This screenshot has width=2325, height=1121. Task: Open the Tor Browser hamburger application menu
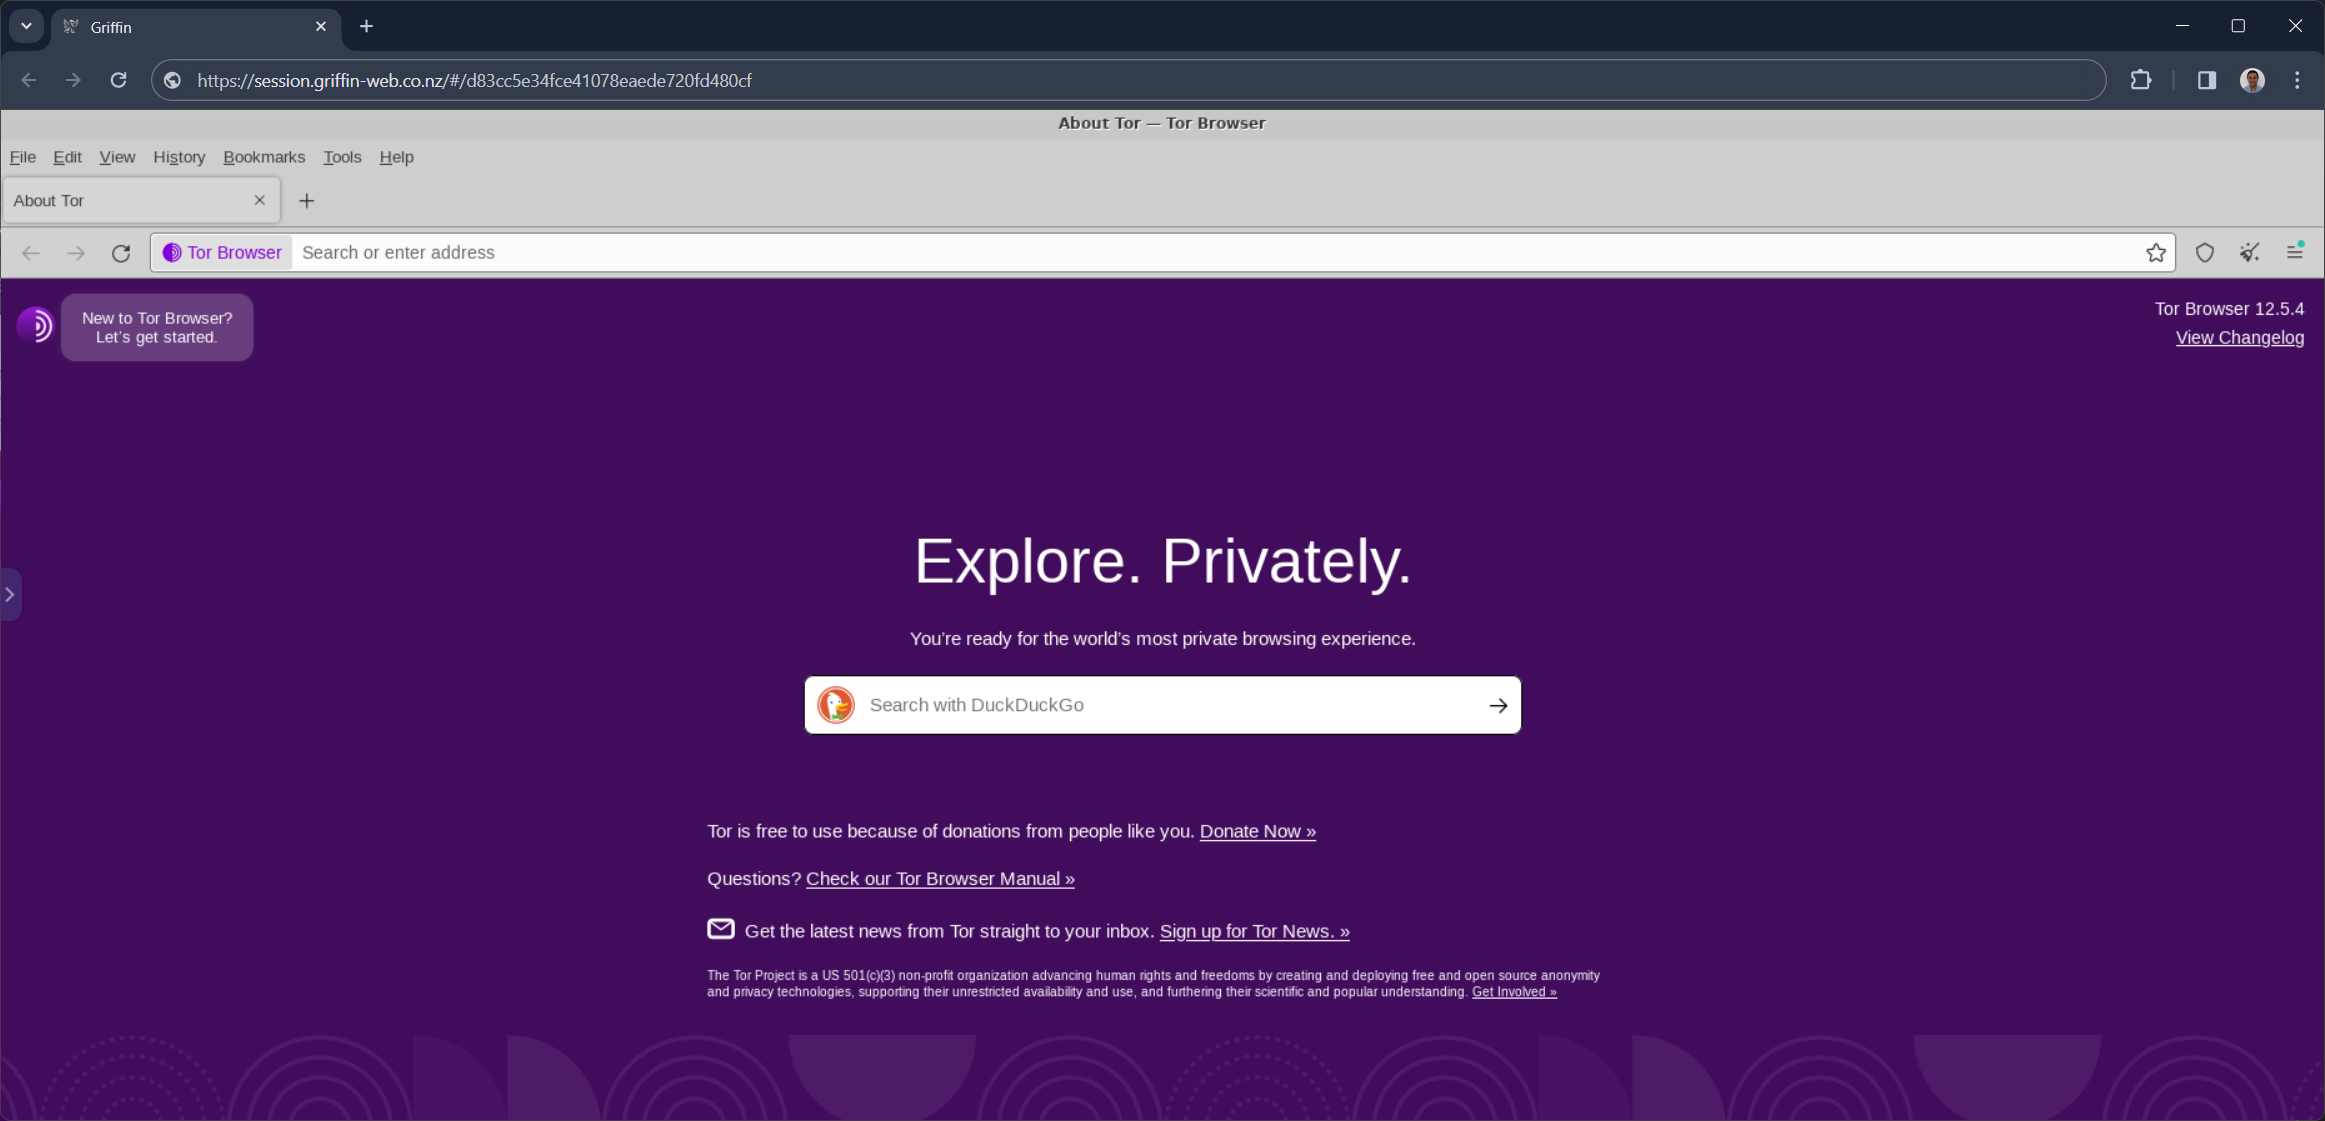point(2295,253)
